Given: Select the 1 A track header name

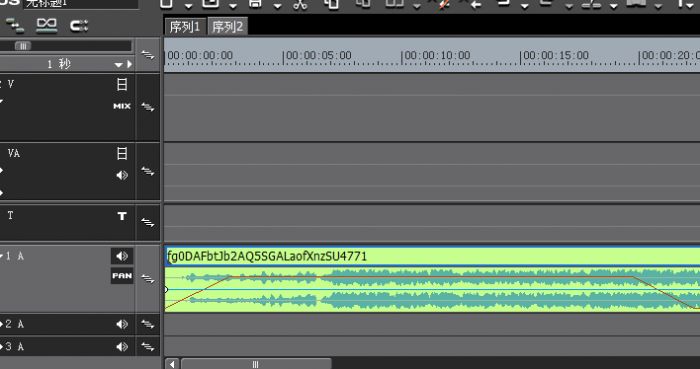Looking at the screenshot, I should (14, 256).
